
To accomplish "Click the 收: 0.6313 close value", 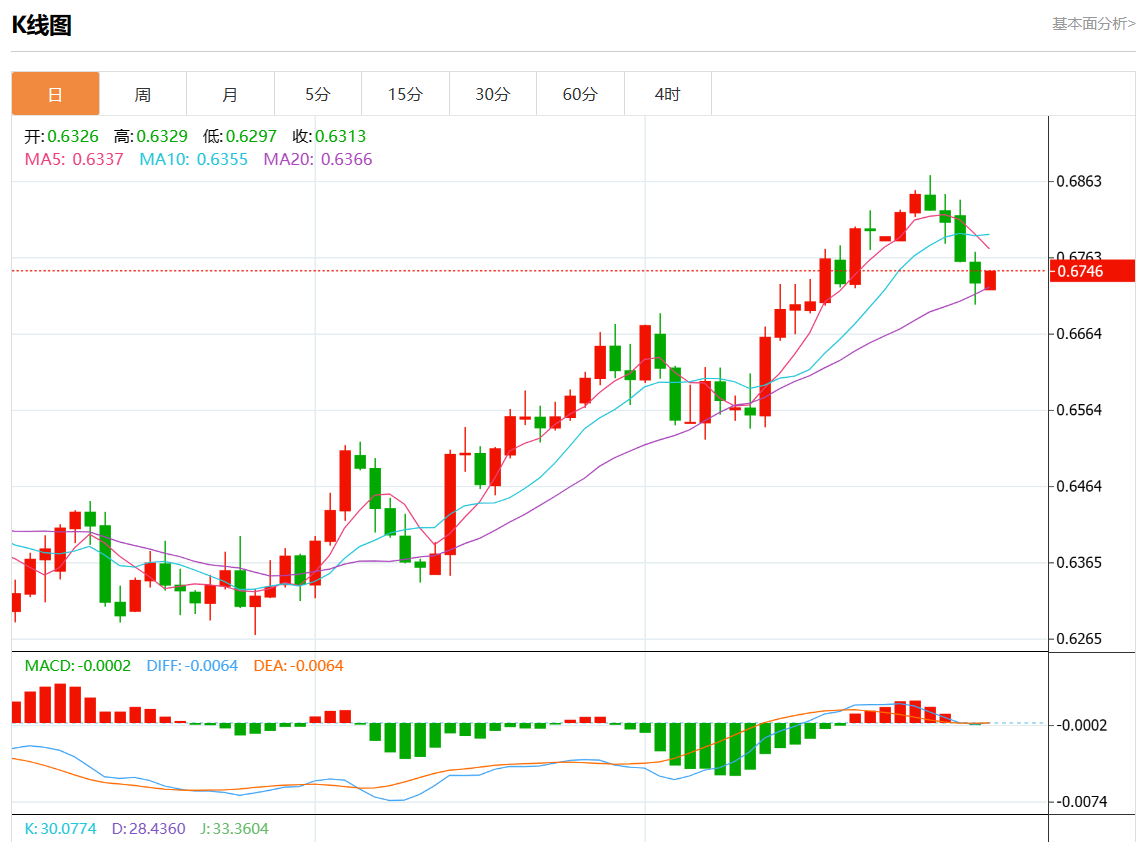I will [329, 137].
